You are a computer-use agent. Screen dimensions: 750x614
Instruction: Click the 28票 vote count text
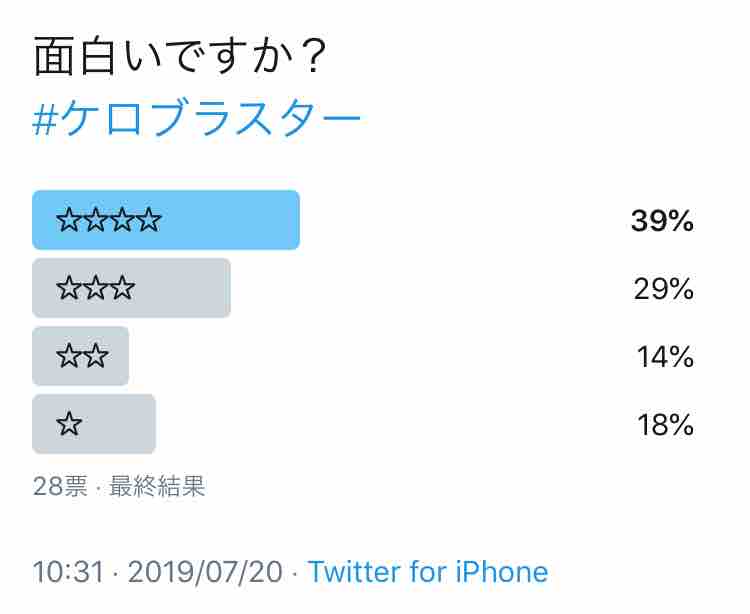click(60, 486)
